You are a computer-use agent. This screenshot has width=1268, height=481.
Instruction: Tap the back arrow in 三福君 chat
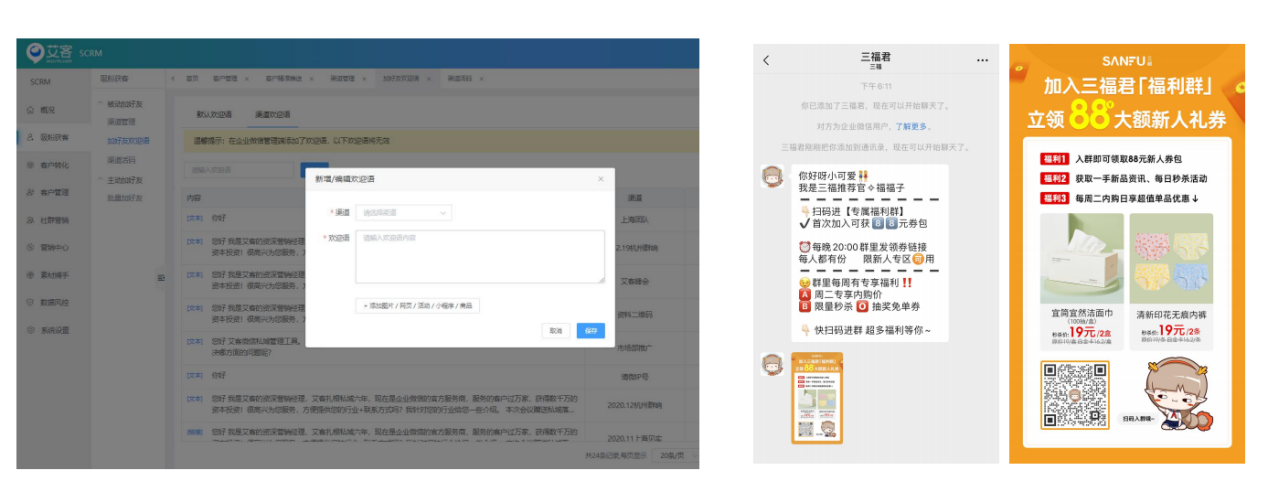(766, 60)
